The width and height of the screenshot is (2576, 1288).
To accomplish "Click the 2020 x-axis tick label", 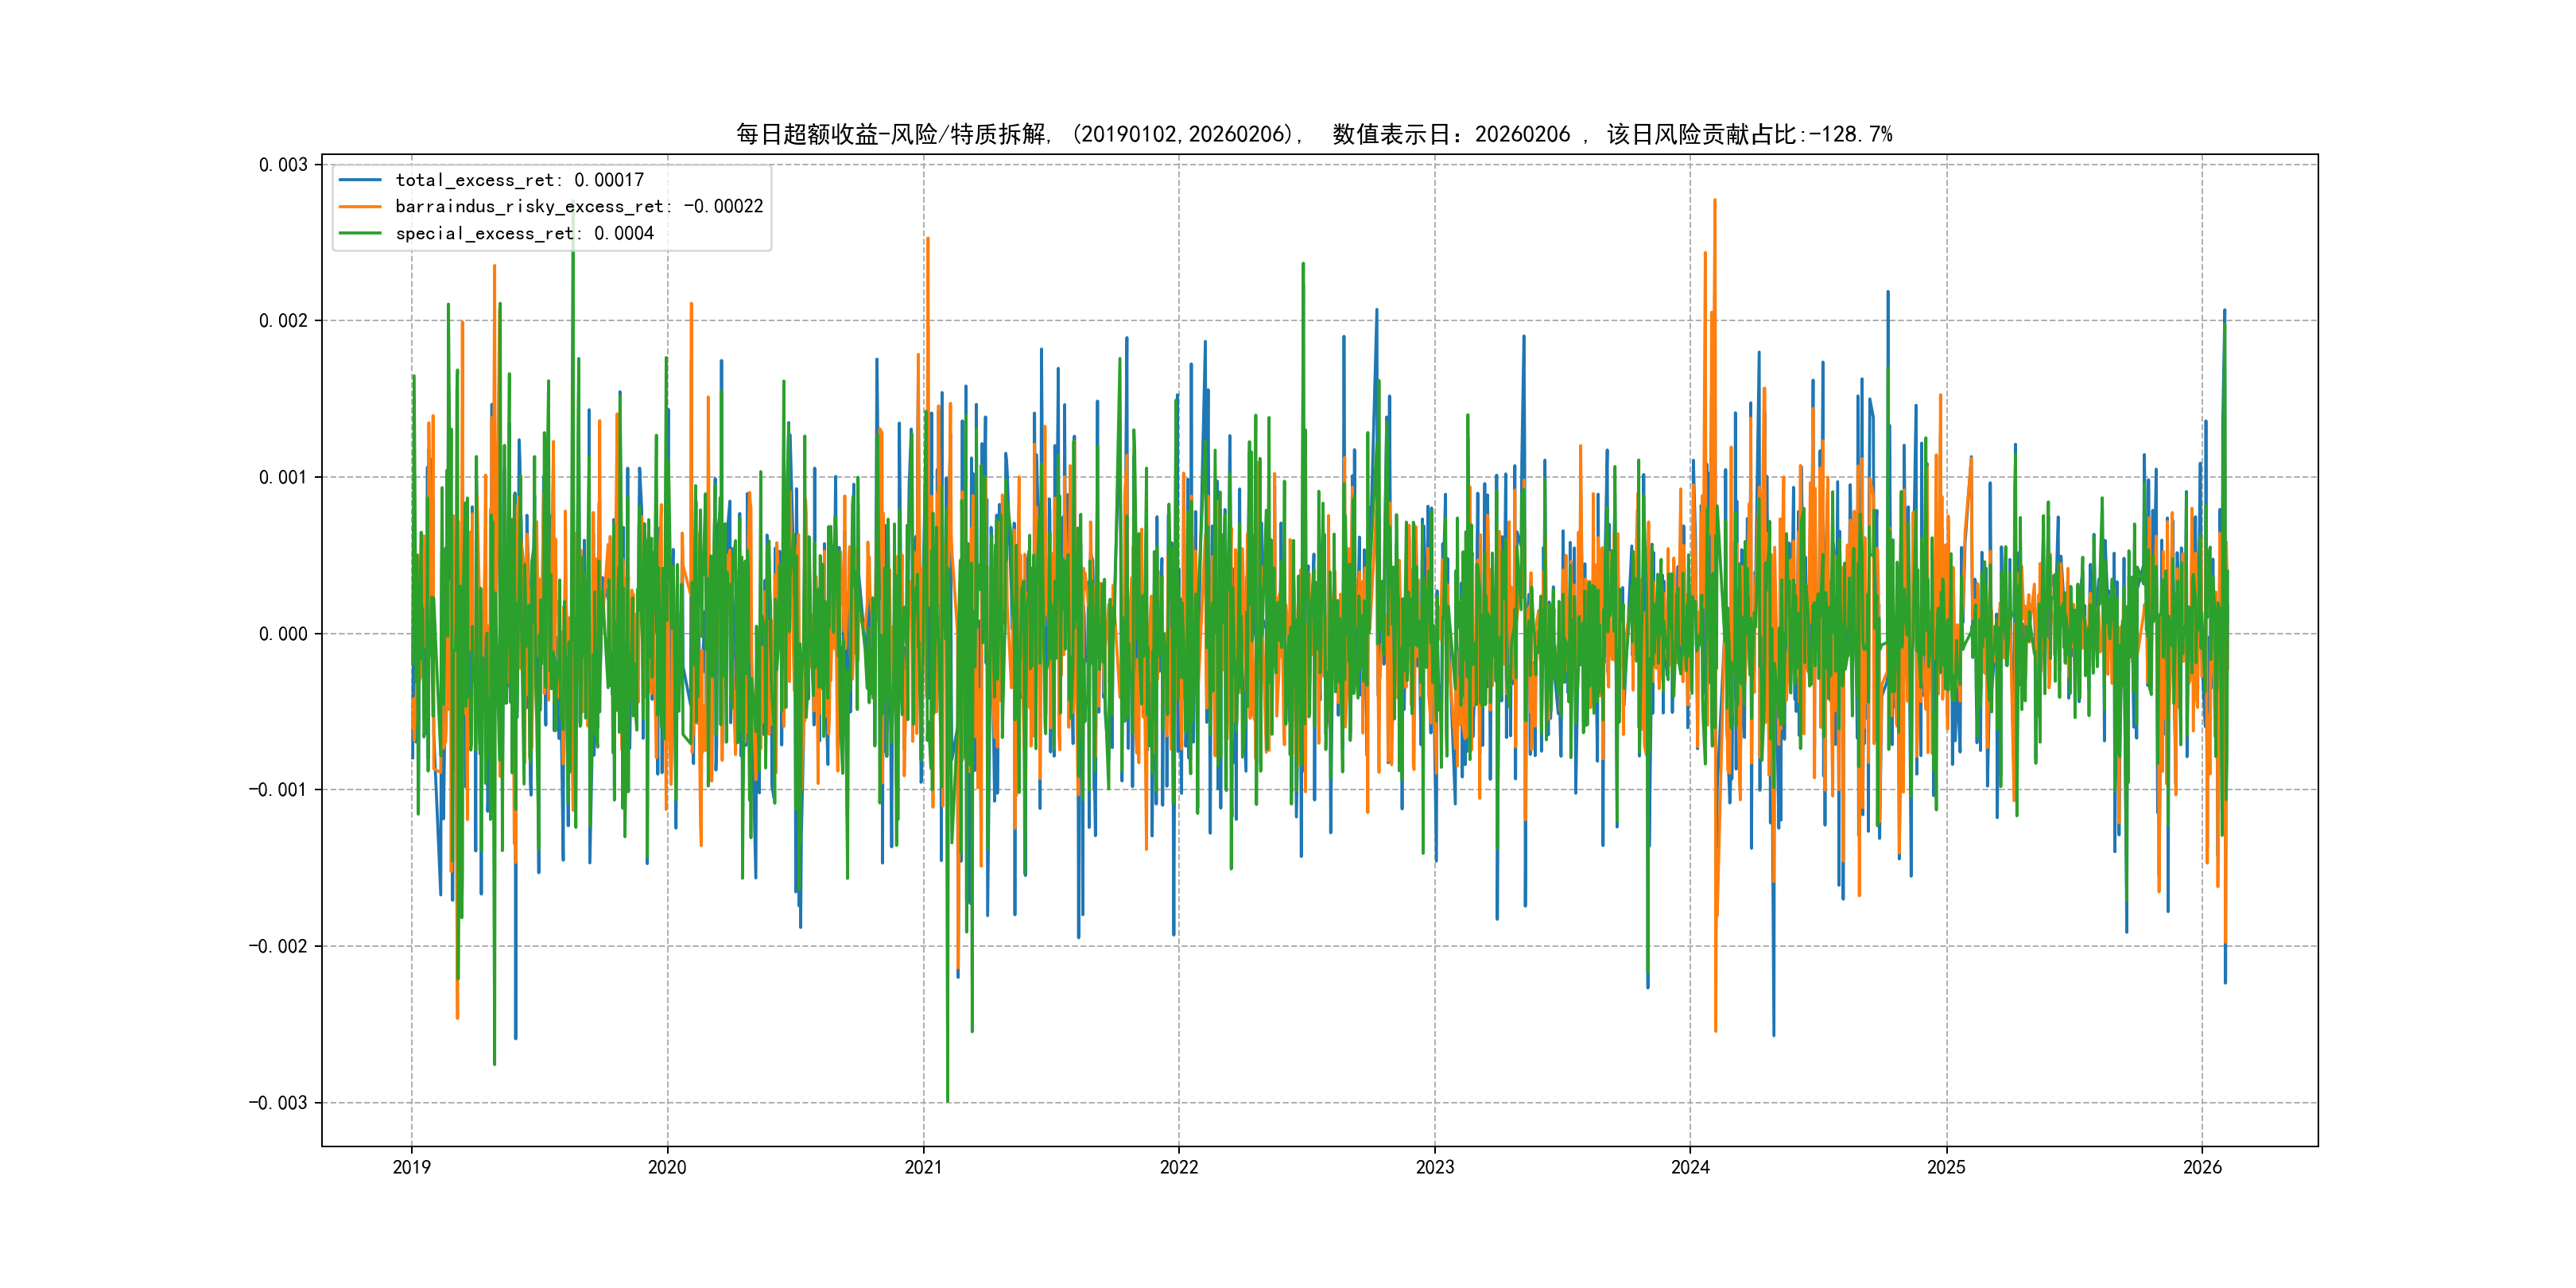I will (667, 1167).
